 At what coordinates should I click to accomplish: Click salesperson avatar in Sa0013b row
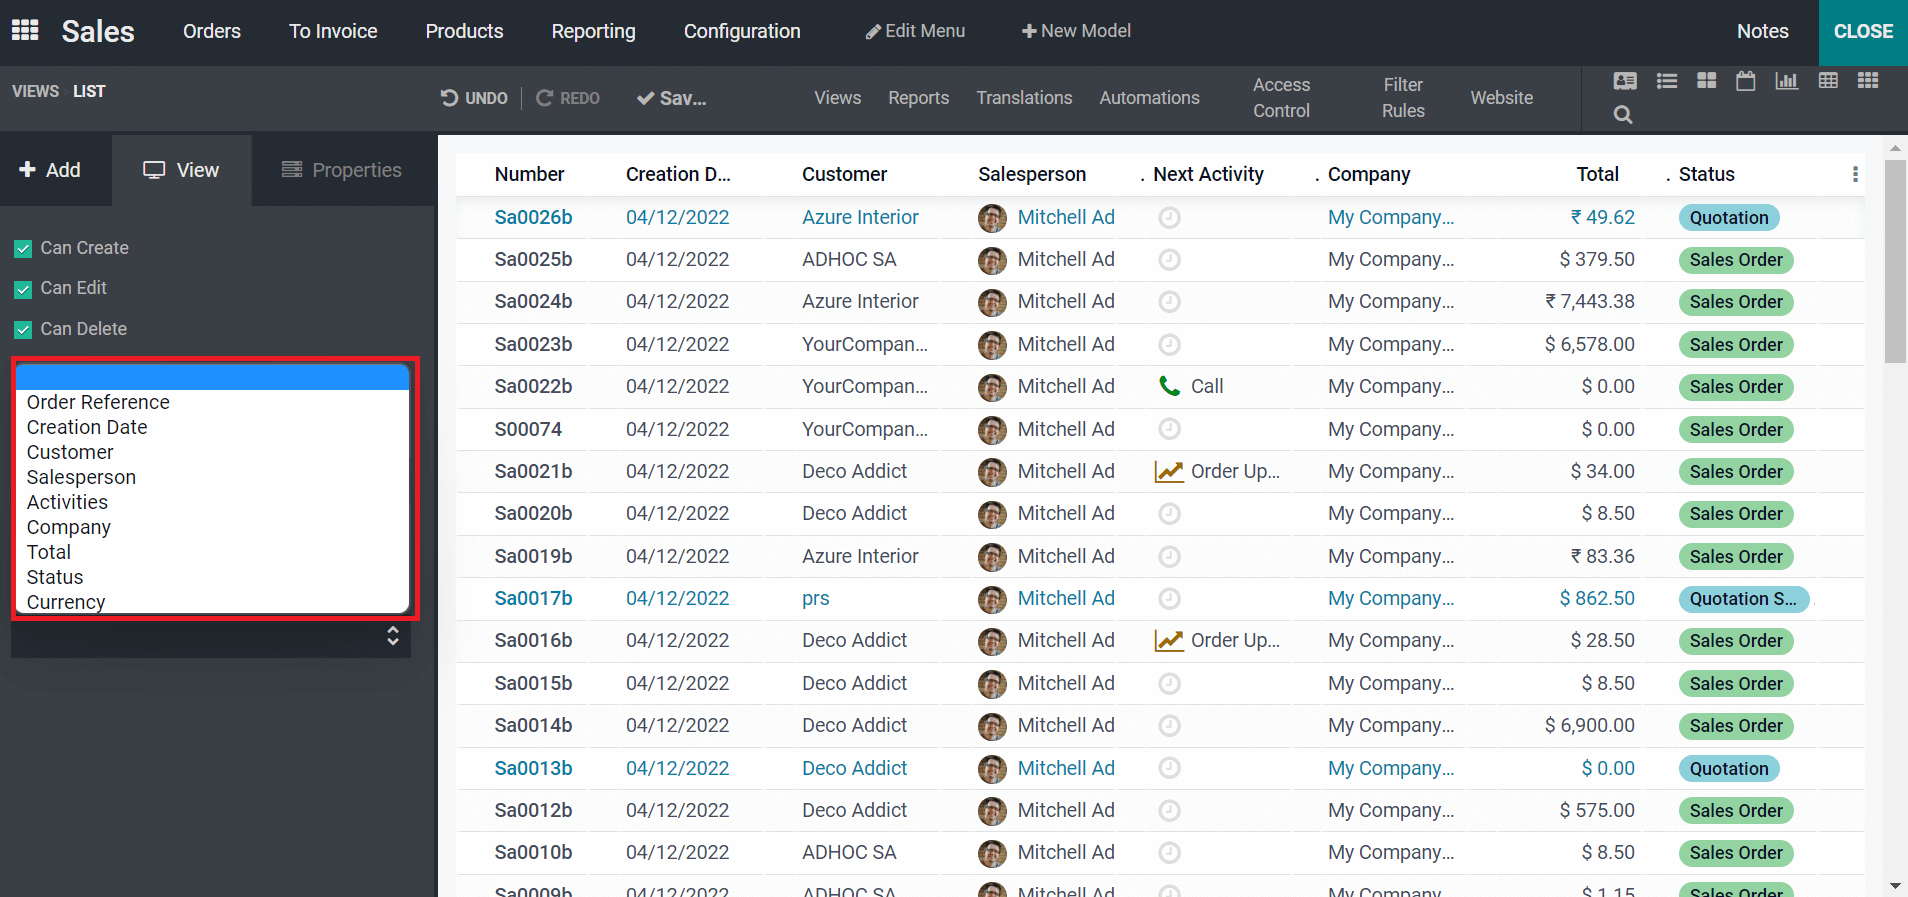click(x=992, y=768)
